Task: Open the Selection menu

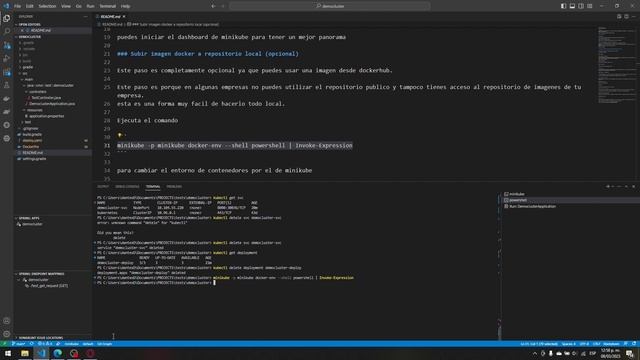Action: (47, 6)
